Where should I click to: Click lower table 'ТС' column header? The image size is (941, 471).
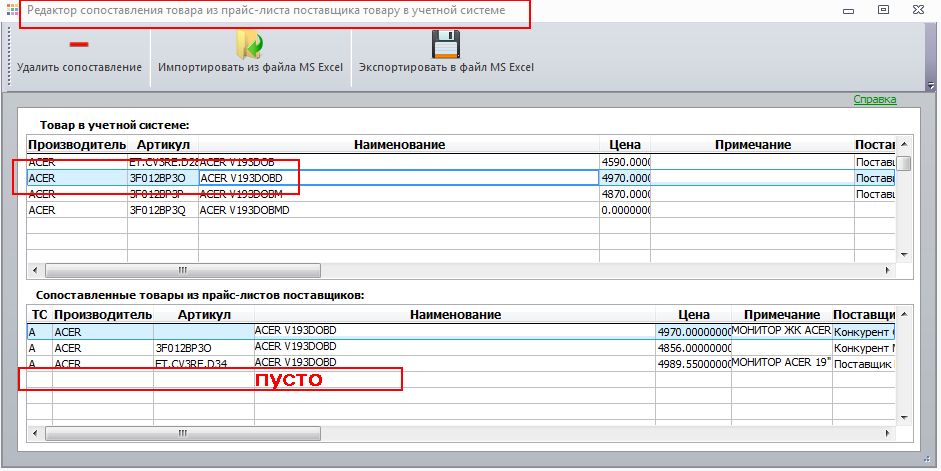[40, 314]
